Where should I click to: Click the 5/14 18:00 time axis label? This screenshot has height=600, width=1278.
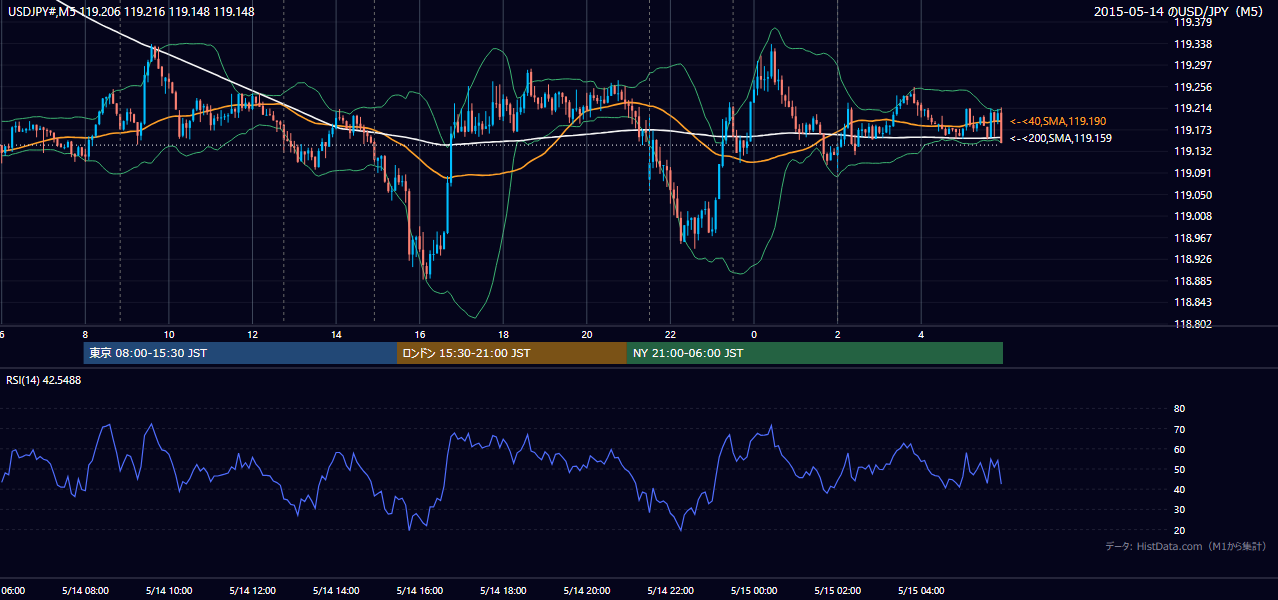pos(503,590)
